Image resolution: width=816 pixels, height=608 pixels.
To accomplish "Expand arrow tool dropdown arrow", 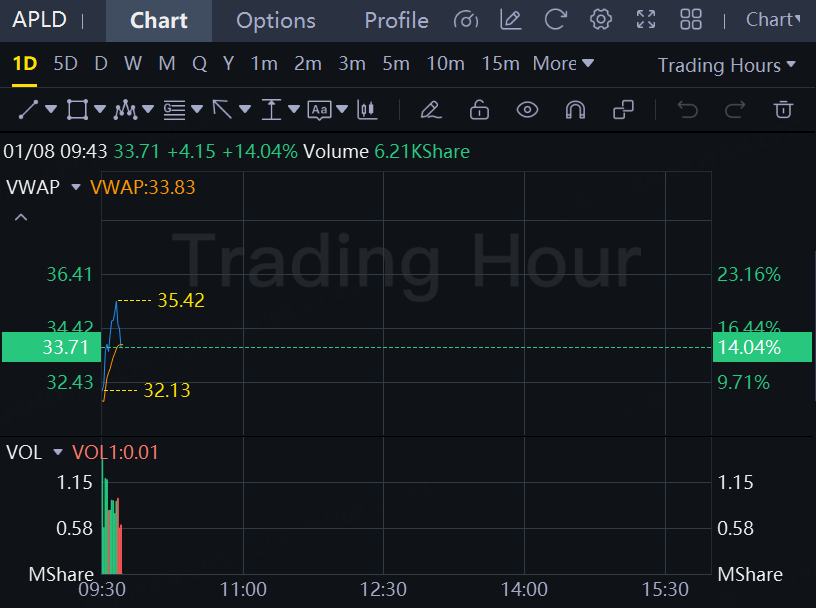I will pyautogui.click(x=245, y=109).
